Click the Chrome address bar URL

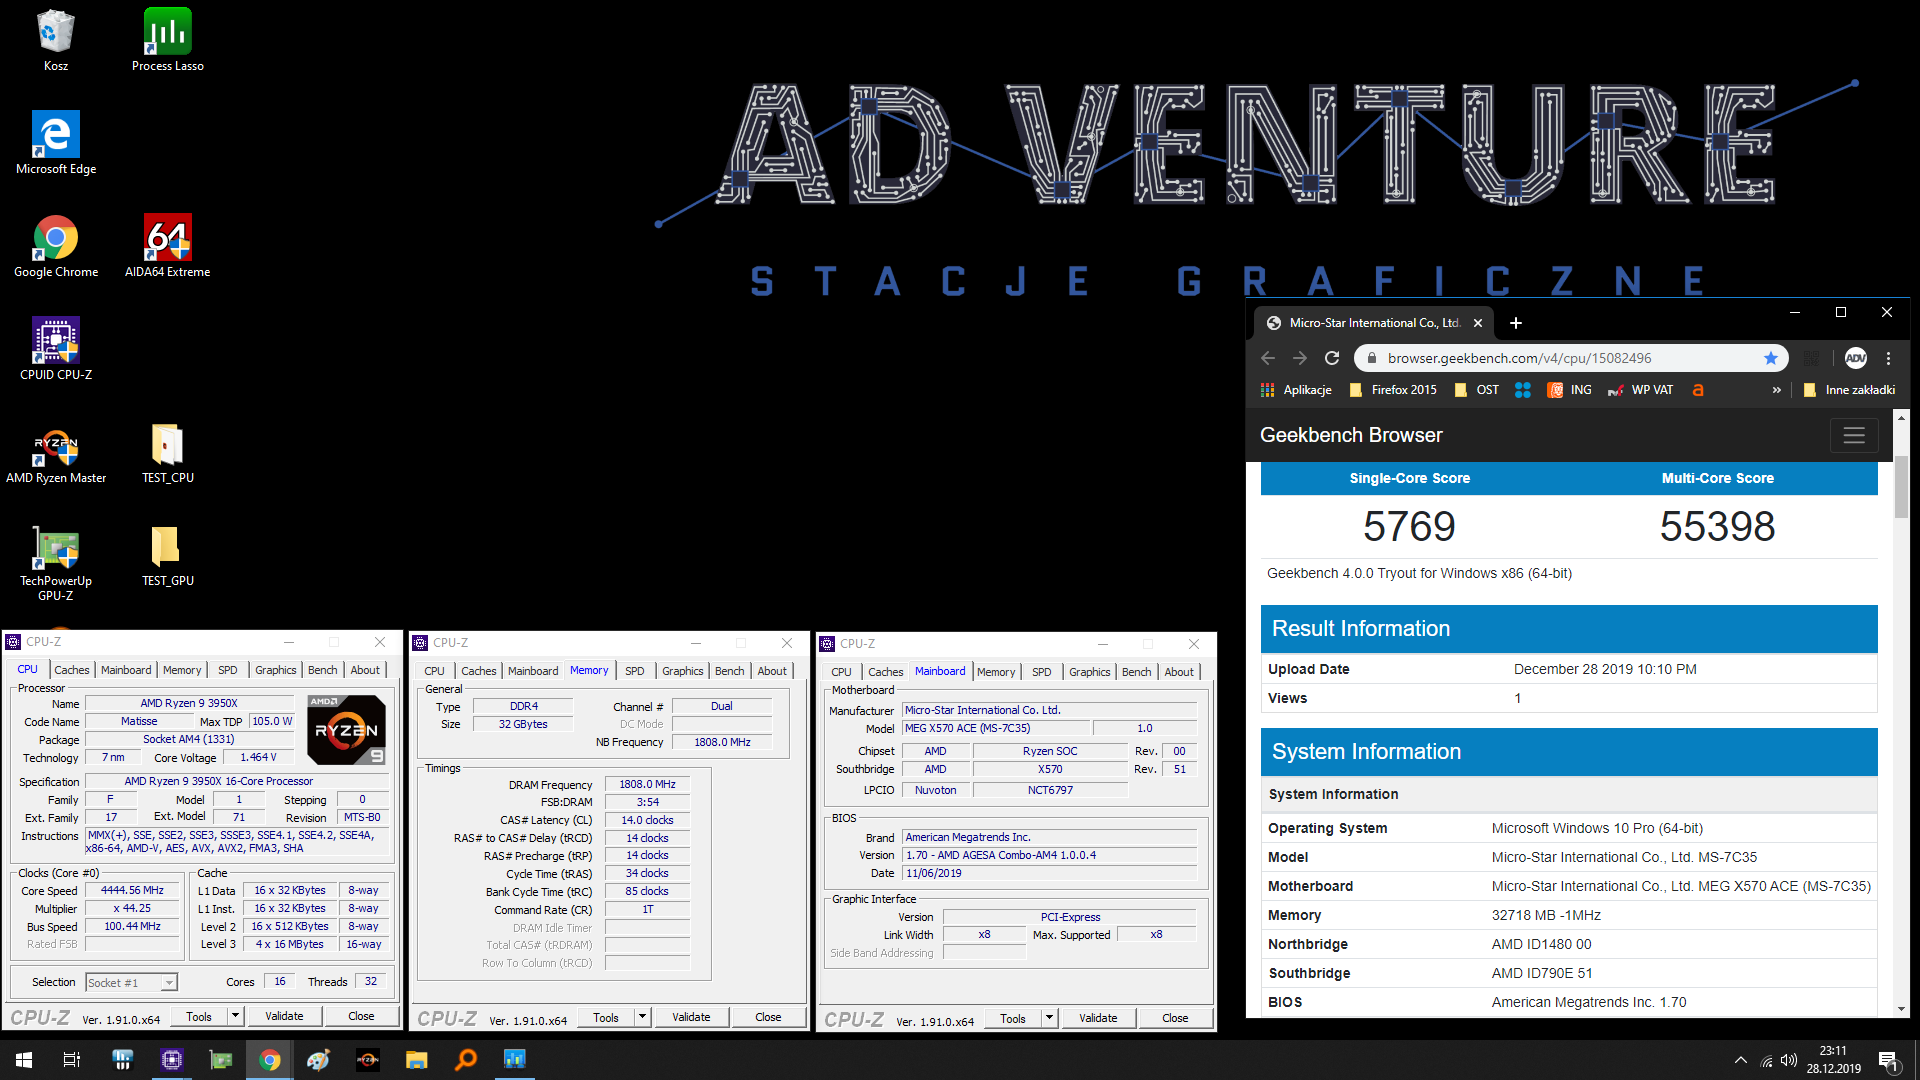click(x=1519, y=358)
